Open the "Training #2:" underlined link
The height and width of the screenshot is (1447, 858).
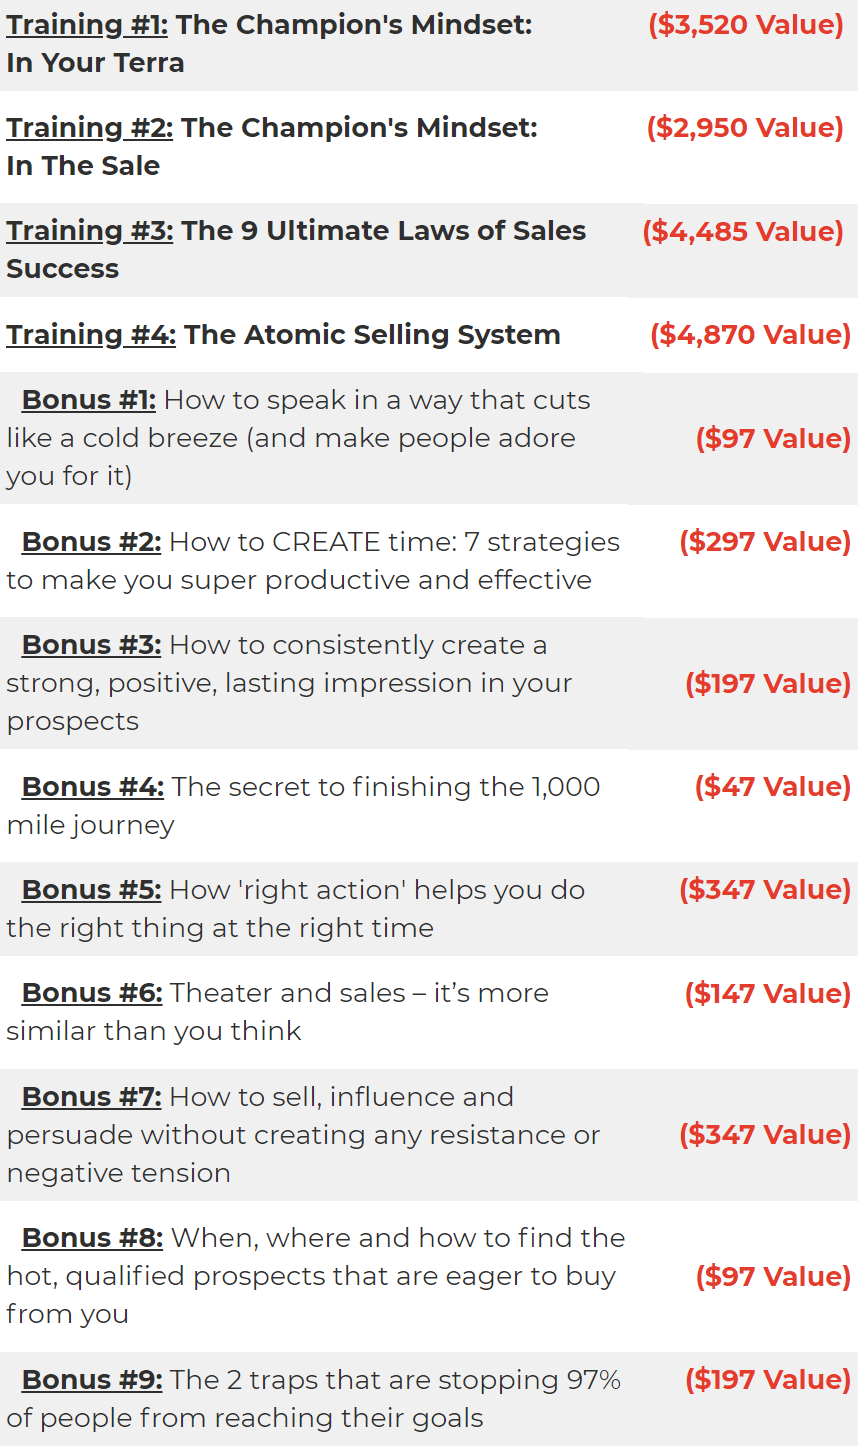[x=90, y=128]
